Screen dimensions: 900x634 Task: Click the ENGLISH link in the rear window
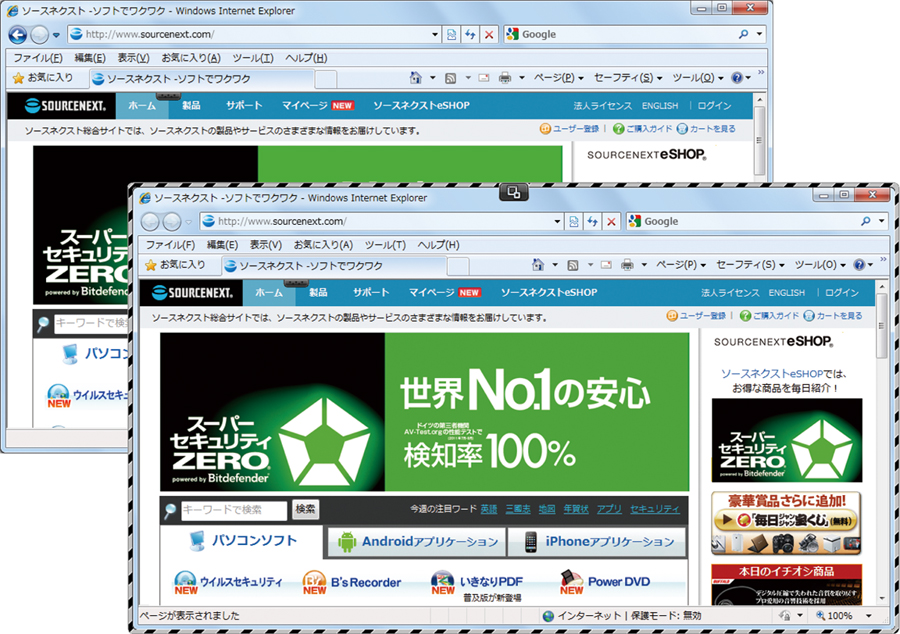[x=660, y=106]
